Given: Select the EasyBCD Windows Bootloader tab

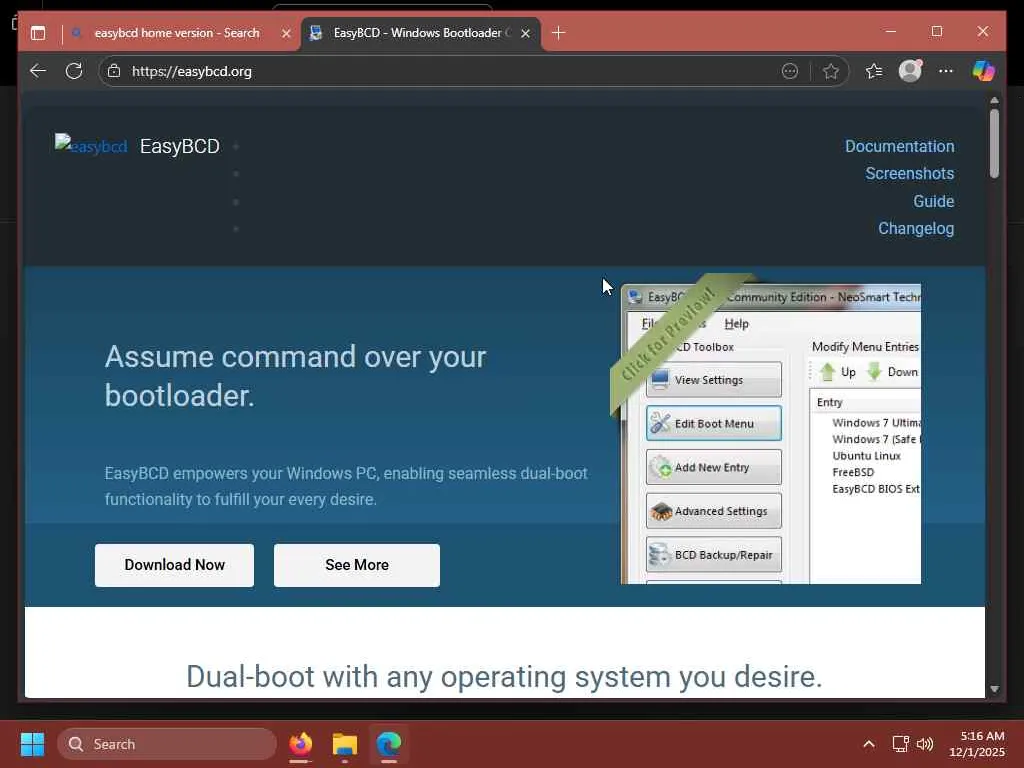Looking at the screenshot, I should (x=418, y=33).
